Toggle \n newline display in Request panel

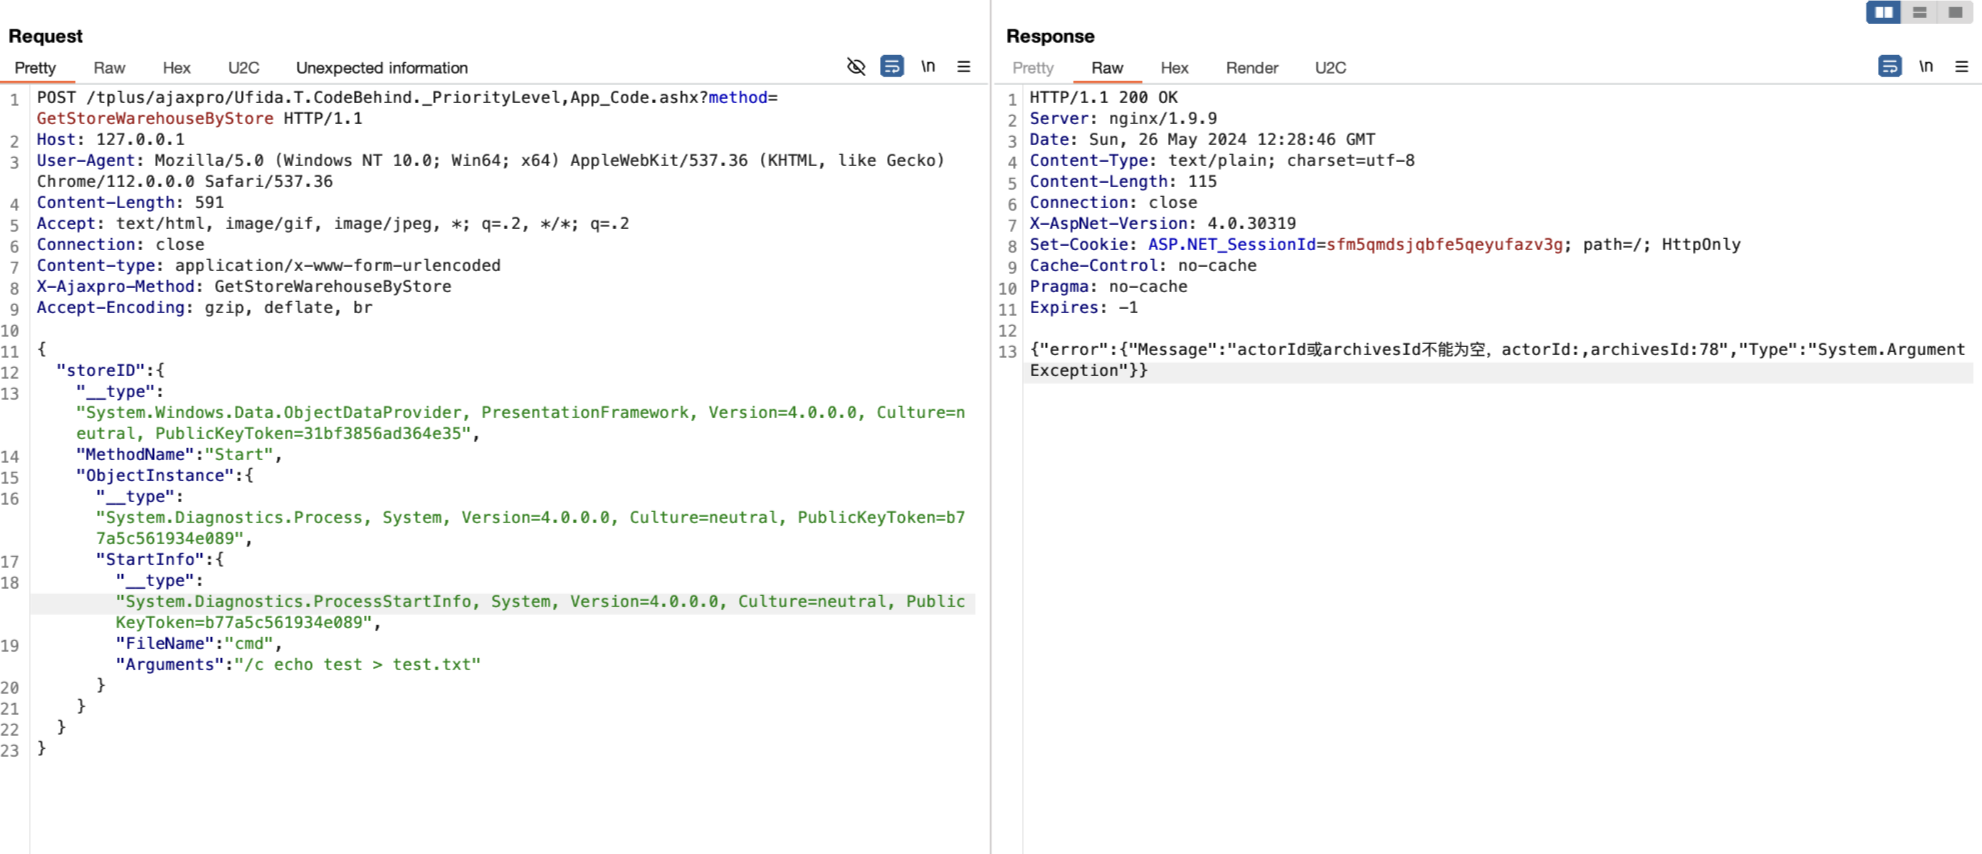point(928,67)
